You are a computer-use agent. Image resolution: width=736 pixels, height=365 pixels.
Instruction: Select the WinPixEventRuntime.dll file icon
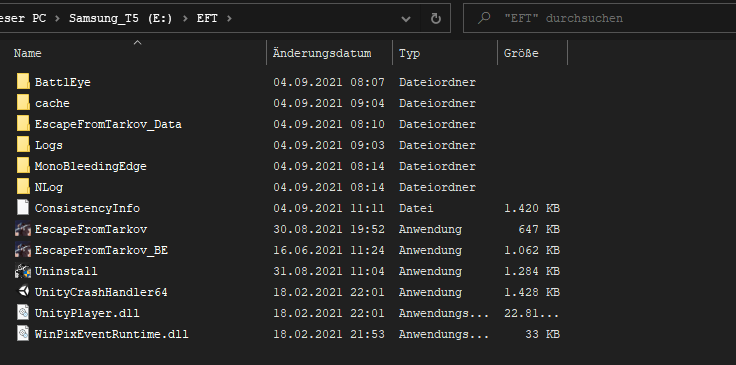pyautogui.click(x=23, y=334)
